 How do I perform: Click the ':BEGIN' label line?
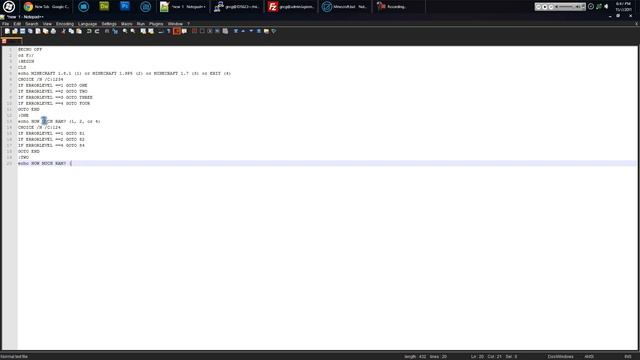pyautogui.click(x=26, y=61)
